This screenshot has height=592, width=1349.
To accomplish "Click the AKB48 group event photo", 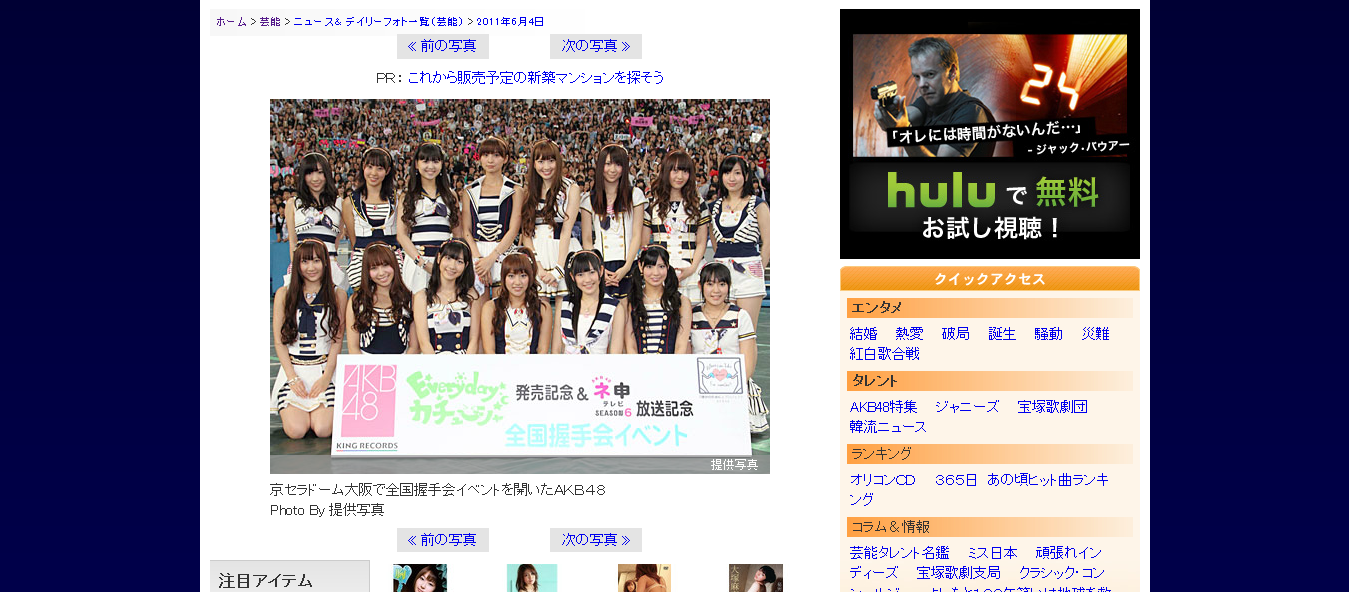I will click(x=520, y=286).
